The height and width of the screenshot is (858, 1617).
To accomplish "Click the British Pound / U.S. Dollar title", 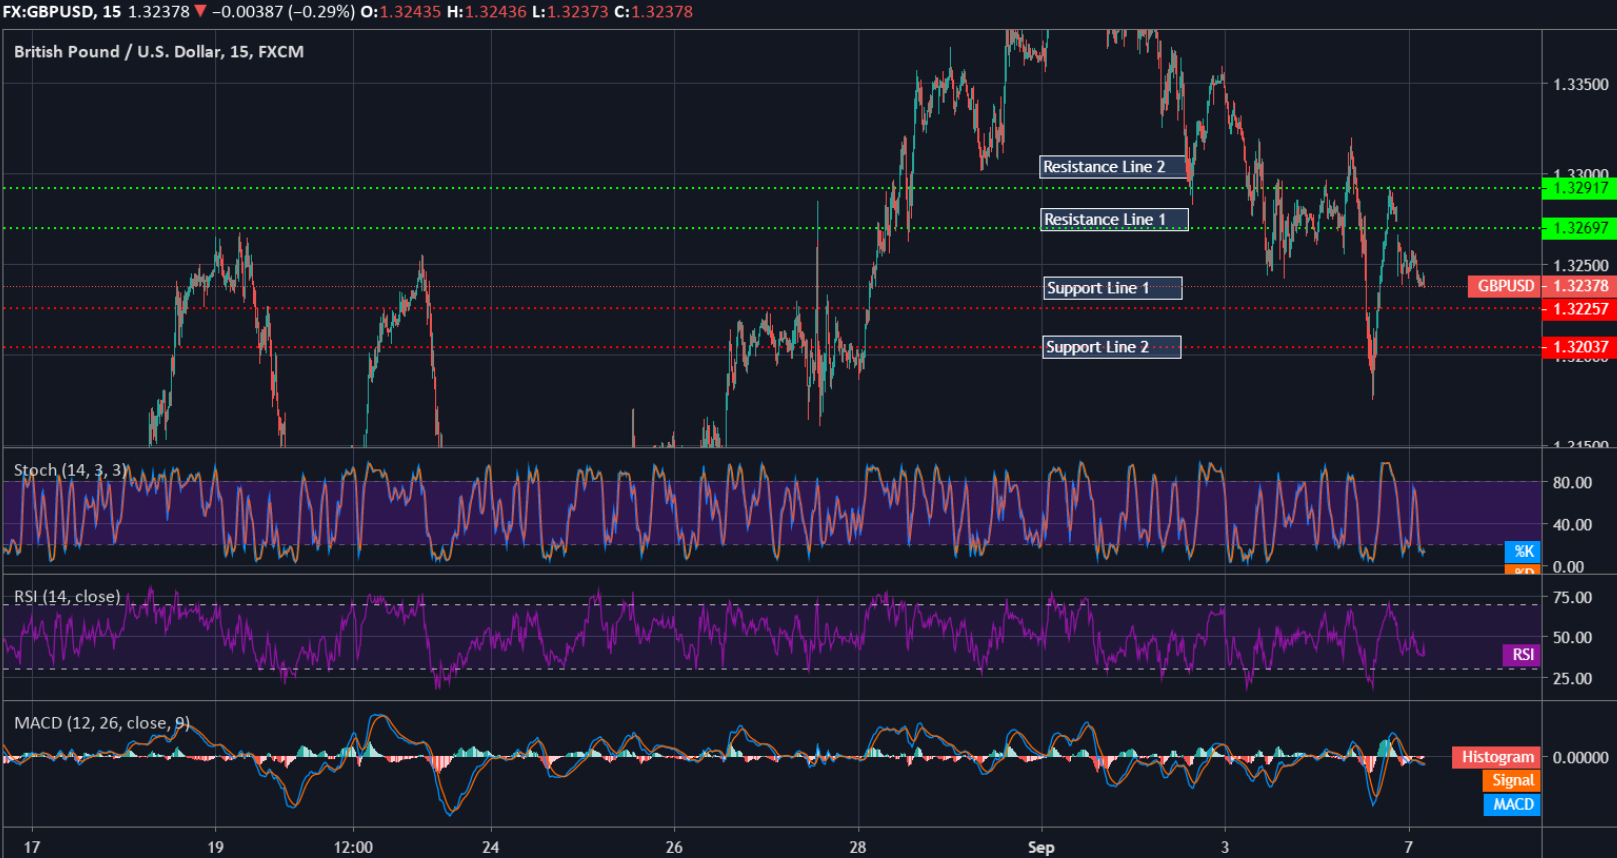I will coord(159,52).
